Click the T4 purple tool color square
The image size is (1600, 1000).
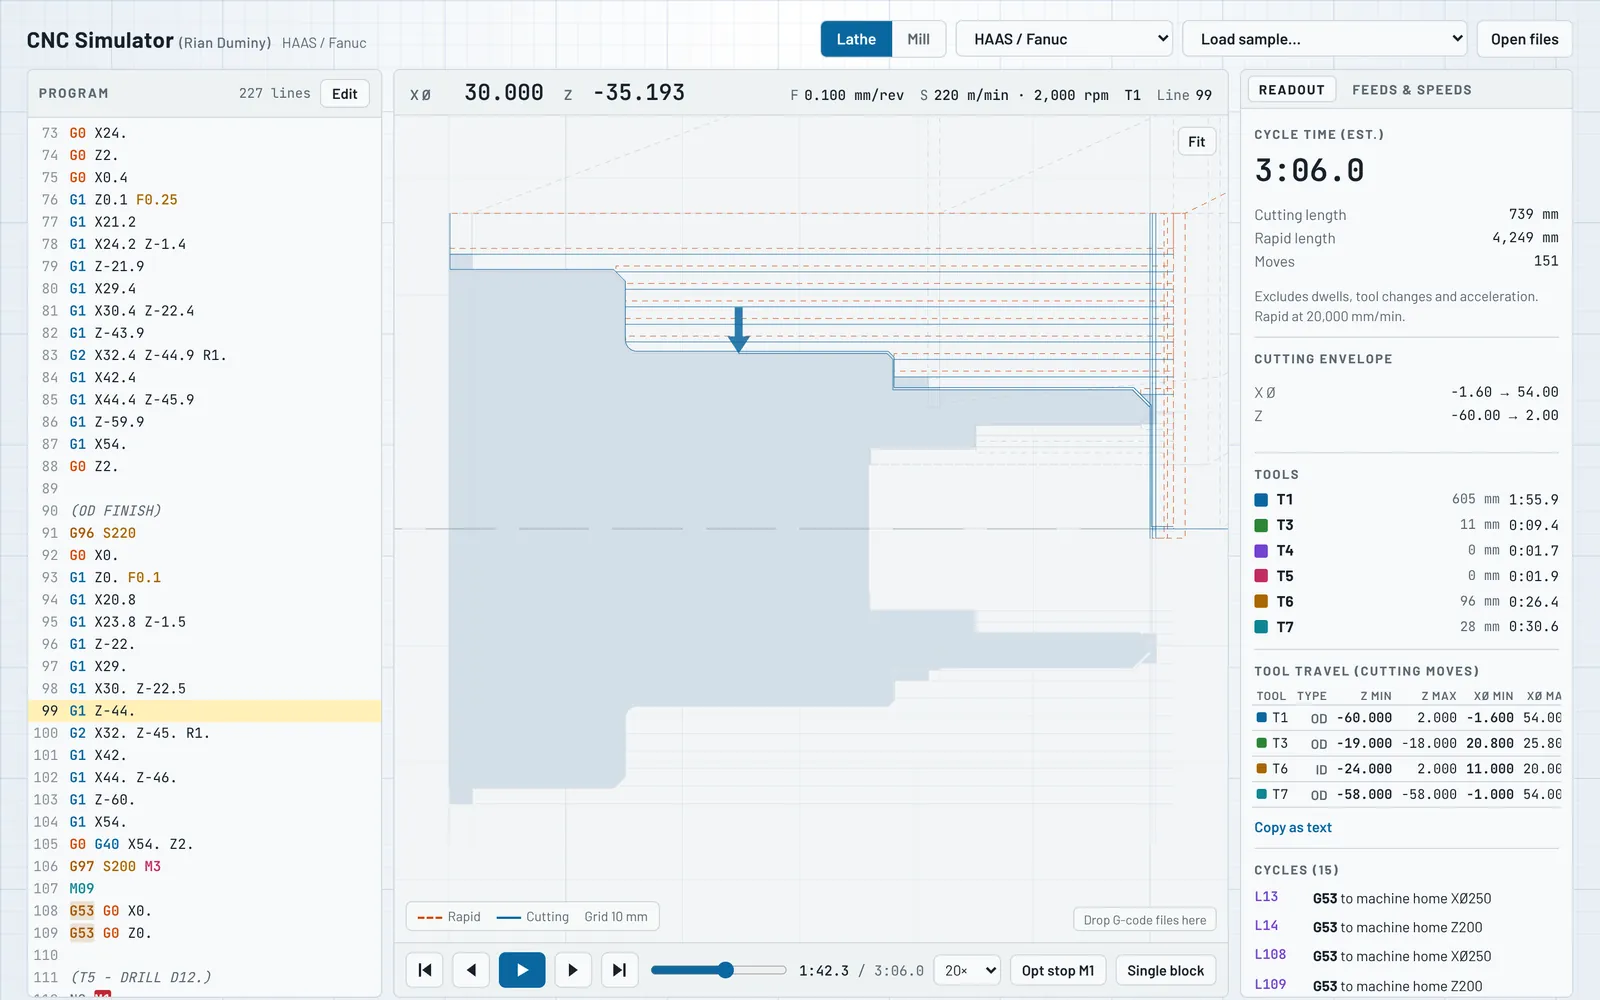(x=1261, y=551)
